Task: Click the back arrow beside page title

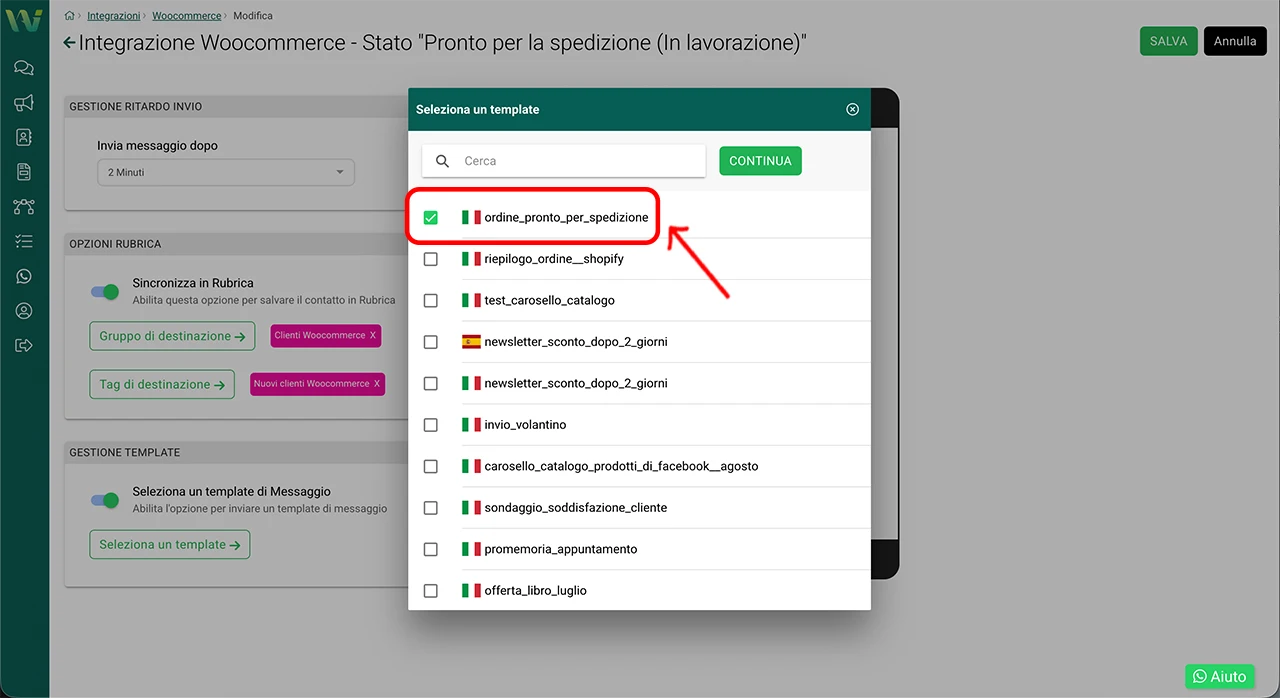Action: point(68,43)
